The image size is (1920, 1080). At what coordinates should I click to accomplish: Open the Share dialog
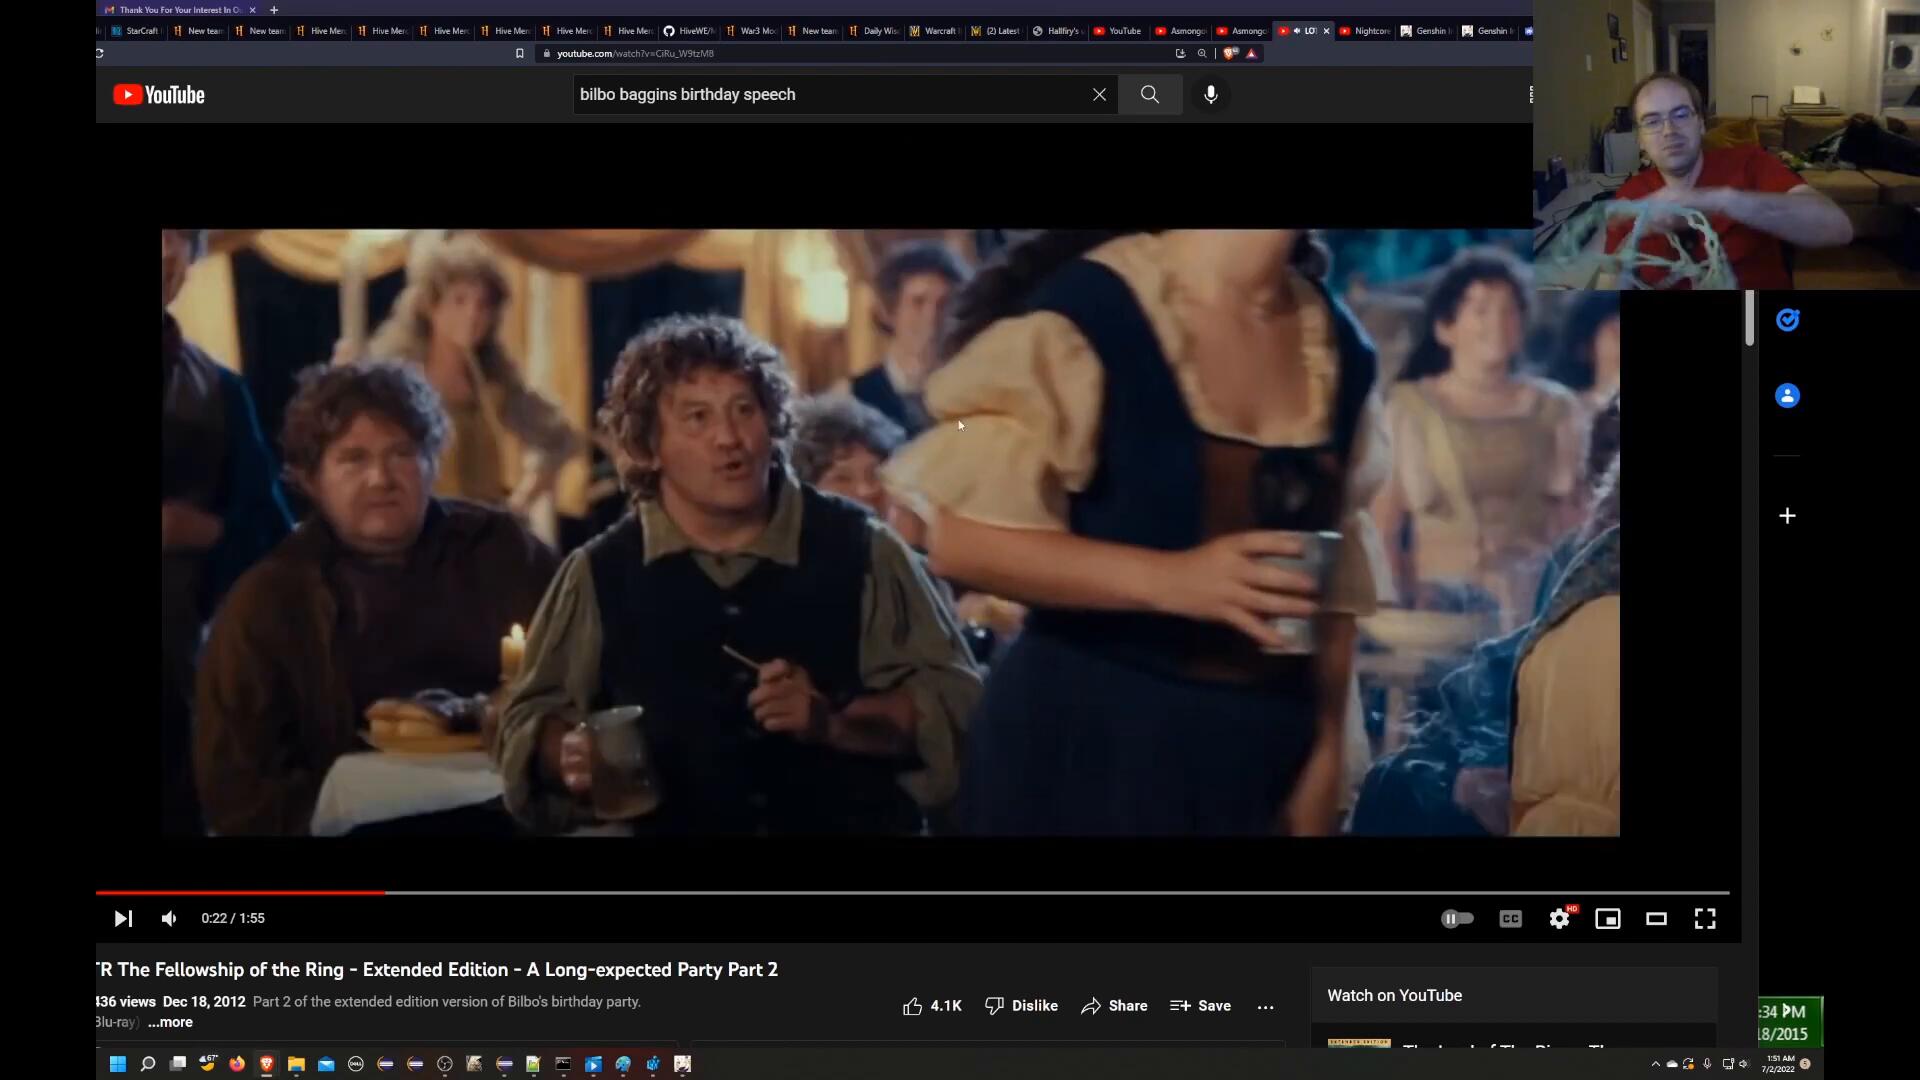[x=1114, y=1006]
